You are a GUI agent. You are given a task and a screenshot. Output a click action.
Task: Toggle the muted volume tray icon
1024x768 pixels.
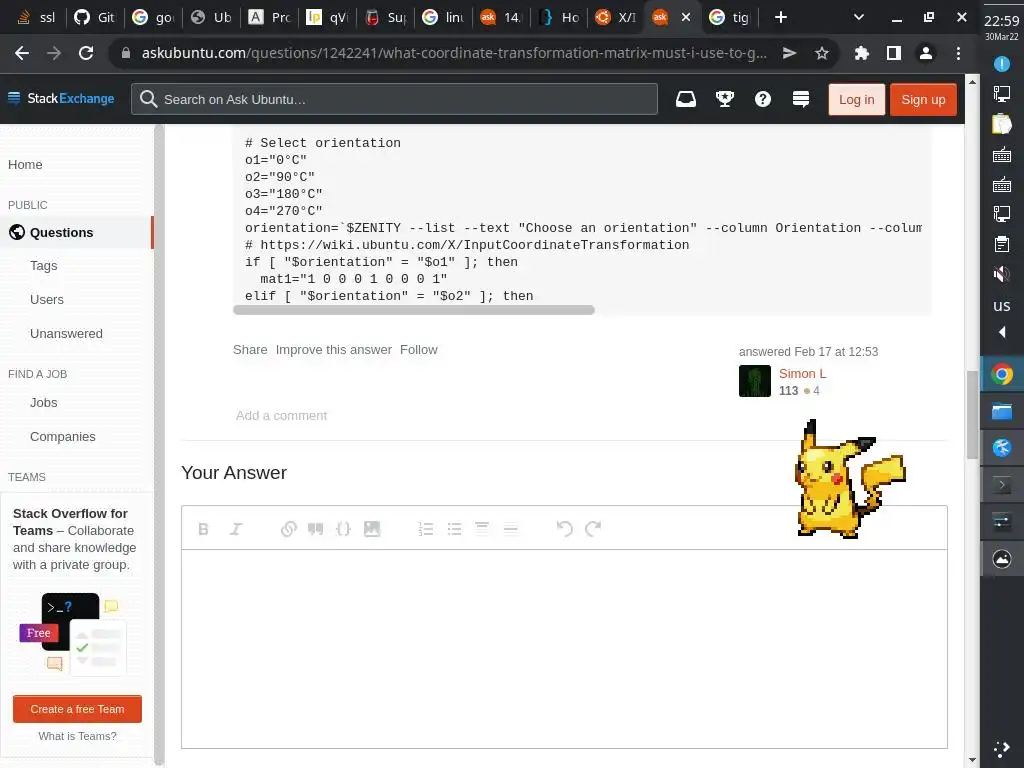coord(1002,274)
